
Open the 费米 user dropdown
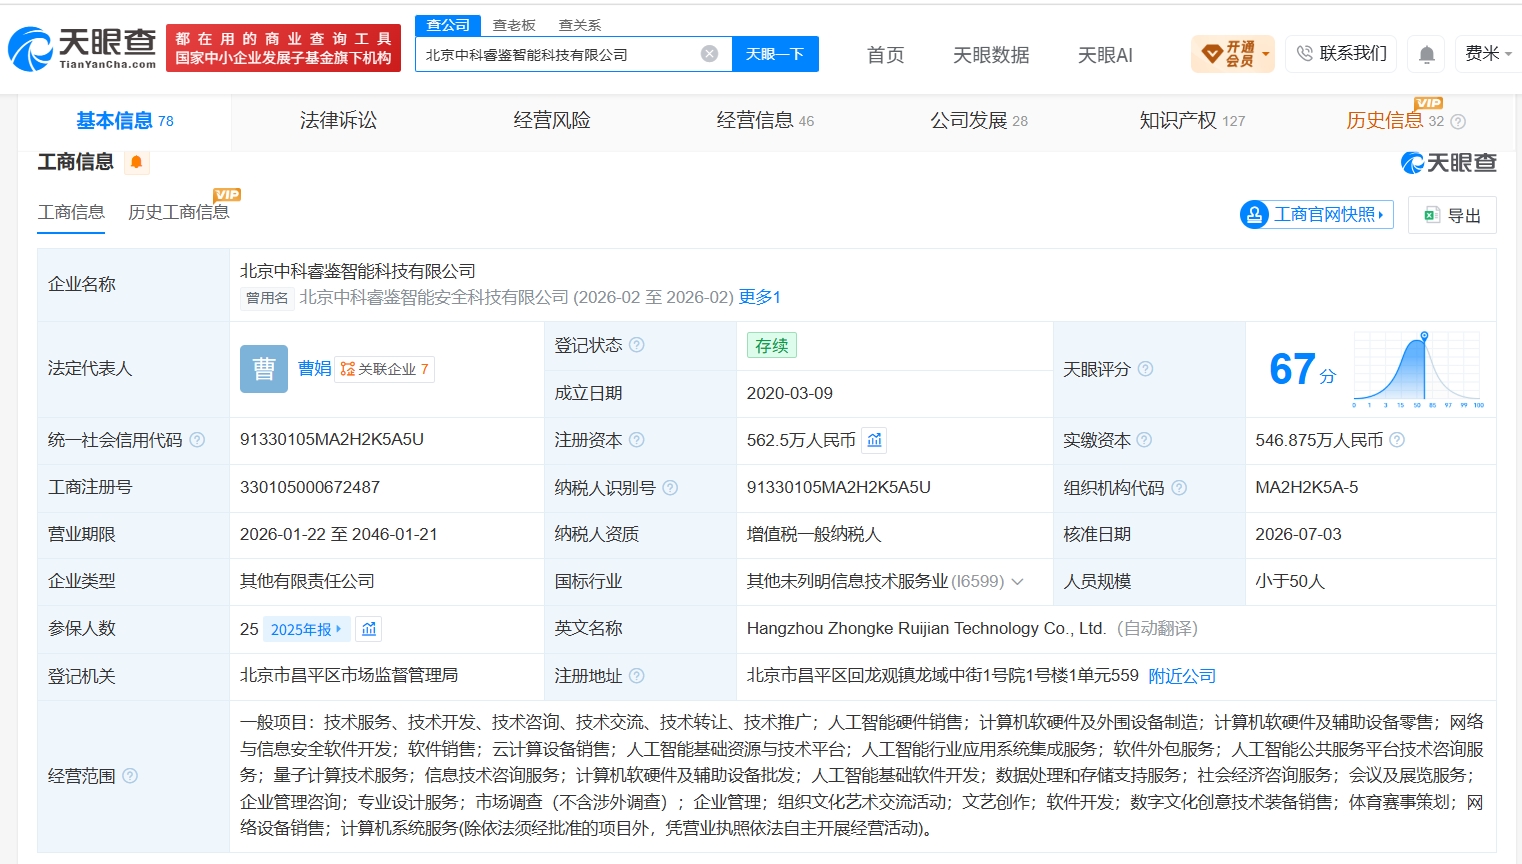tap(1488, 54)
